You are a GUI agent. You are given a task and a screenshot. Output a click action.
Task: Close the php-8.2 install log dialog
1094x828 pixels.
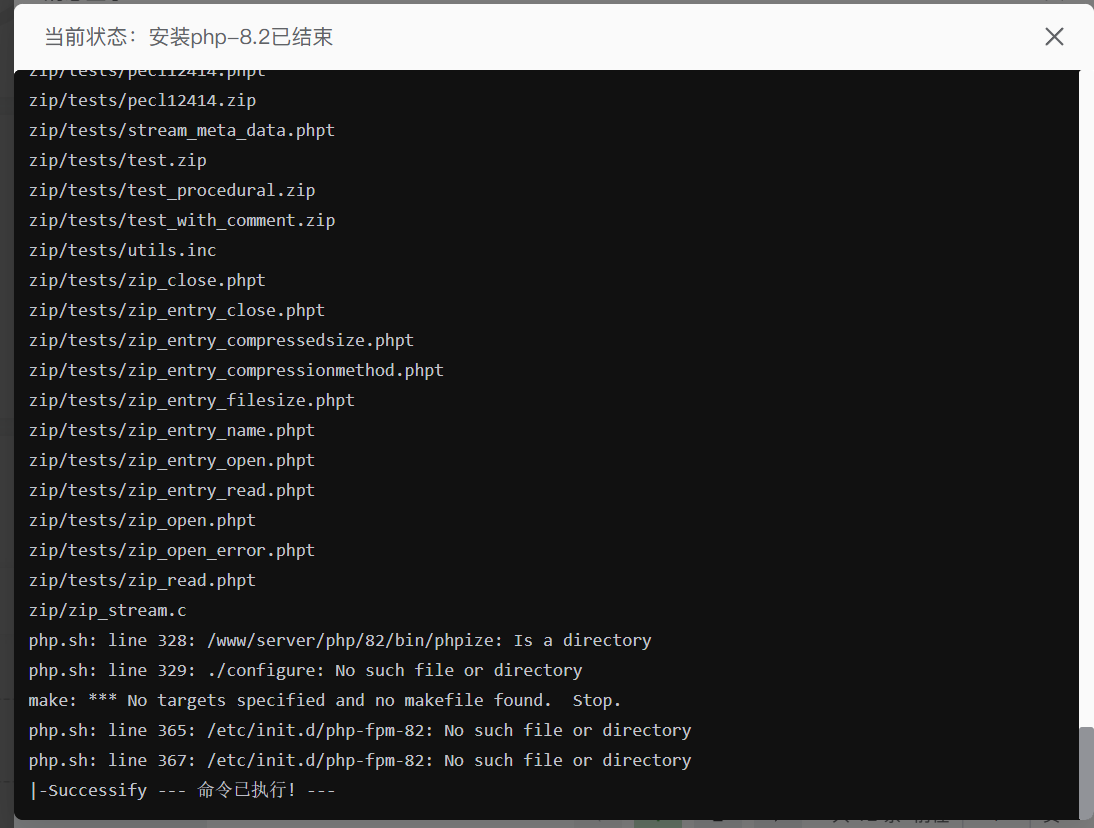[1054, 37]
